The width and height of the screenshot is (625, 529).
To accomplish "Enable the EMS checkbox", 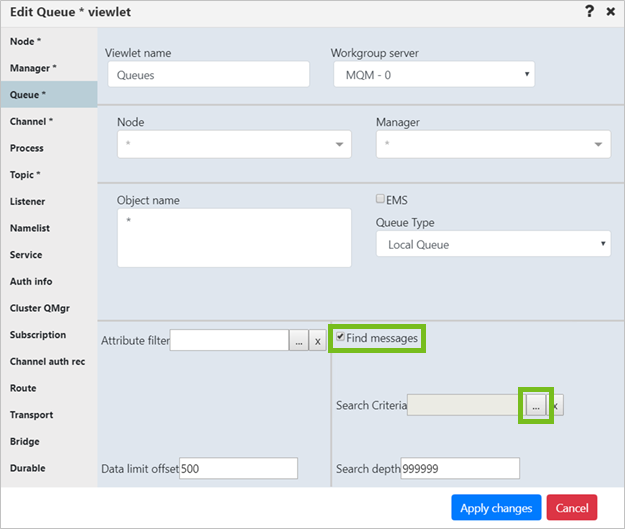I will (x=380, y=199).
